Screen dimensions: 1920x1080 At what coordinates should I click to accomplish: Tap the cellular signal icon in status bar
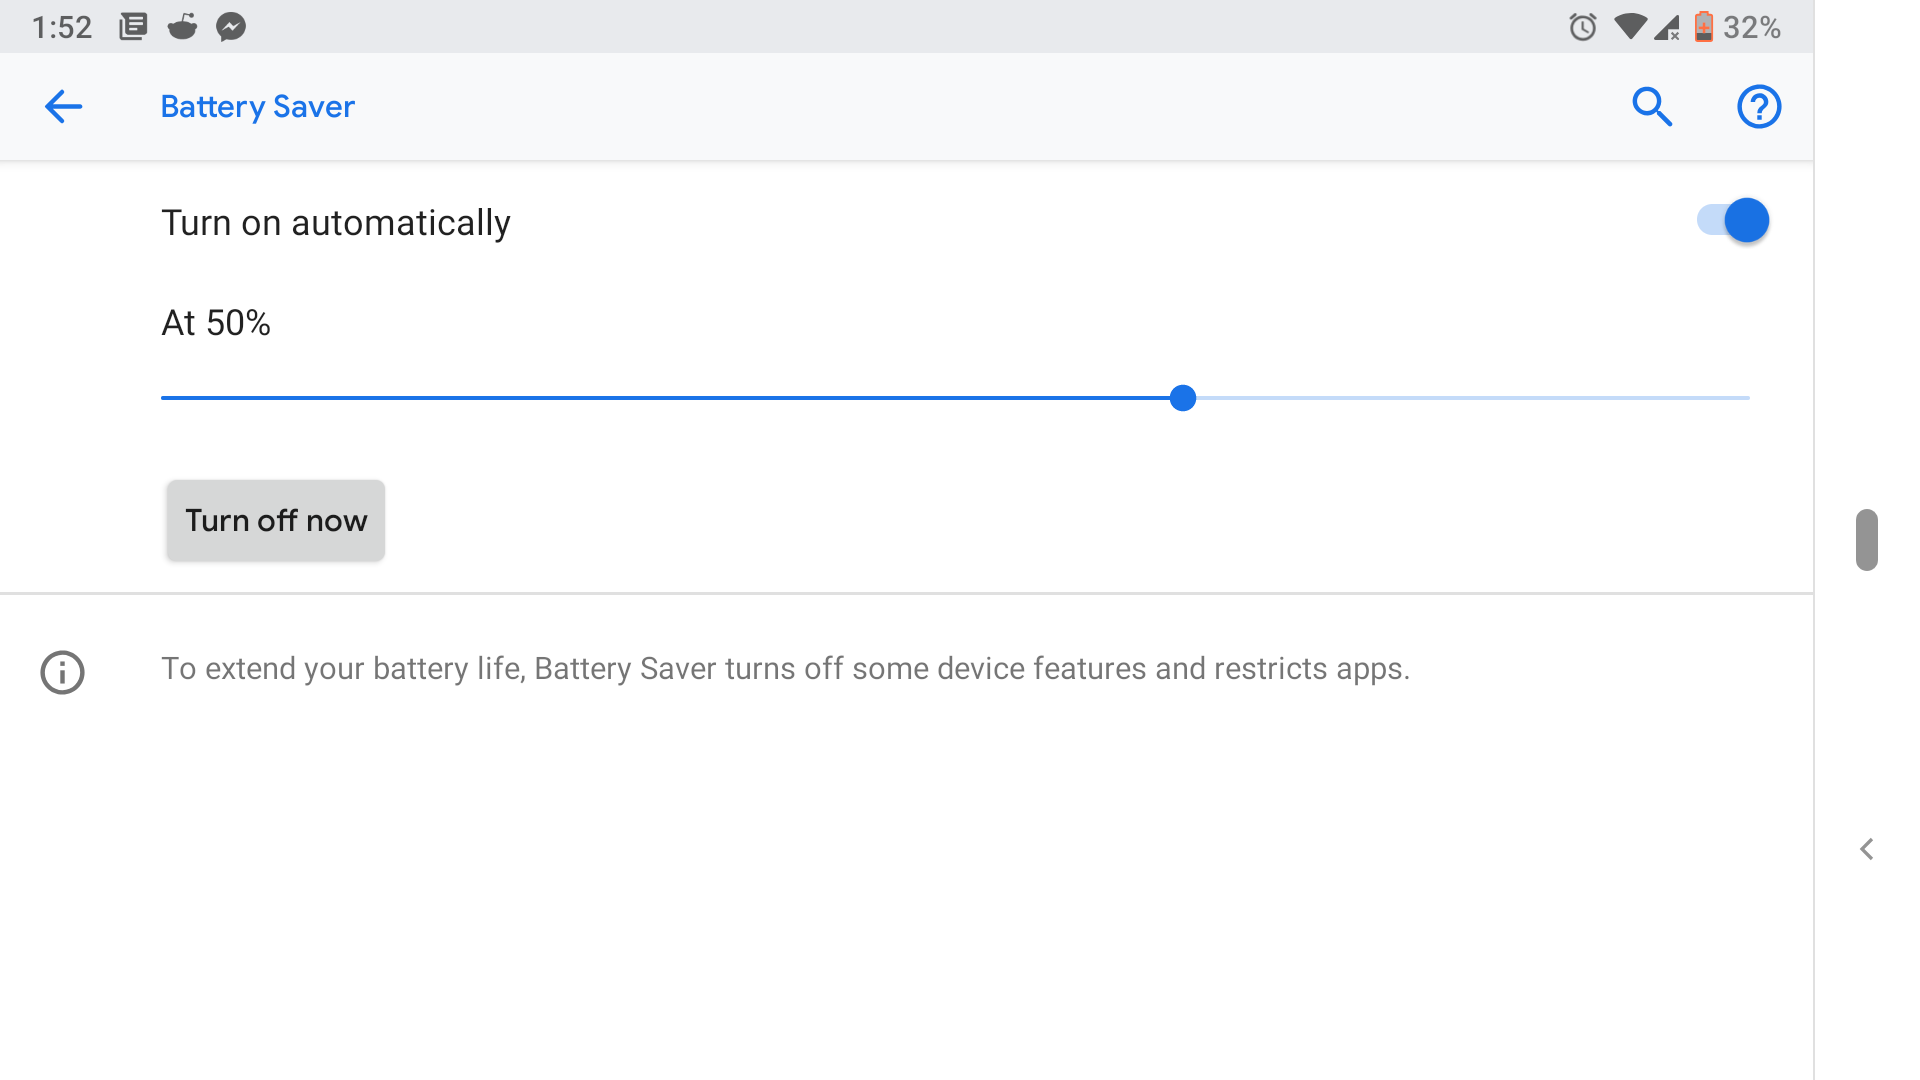(1666, 27)
